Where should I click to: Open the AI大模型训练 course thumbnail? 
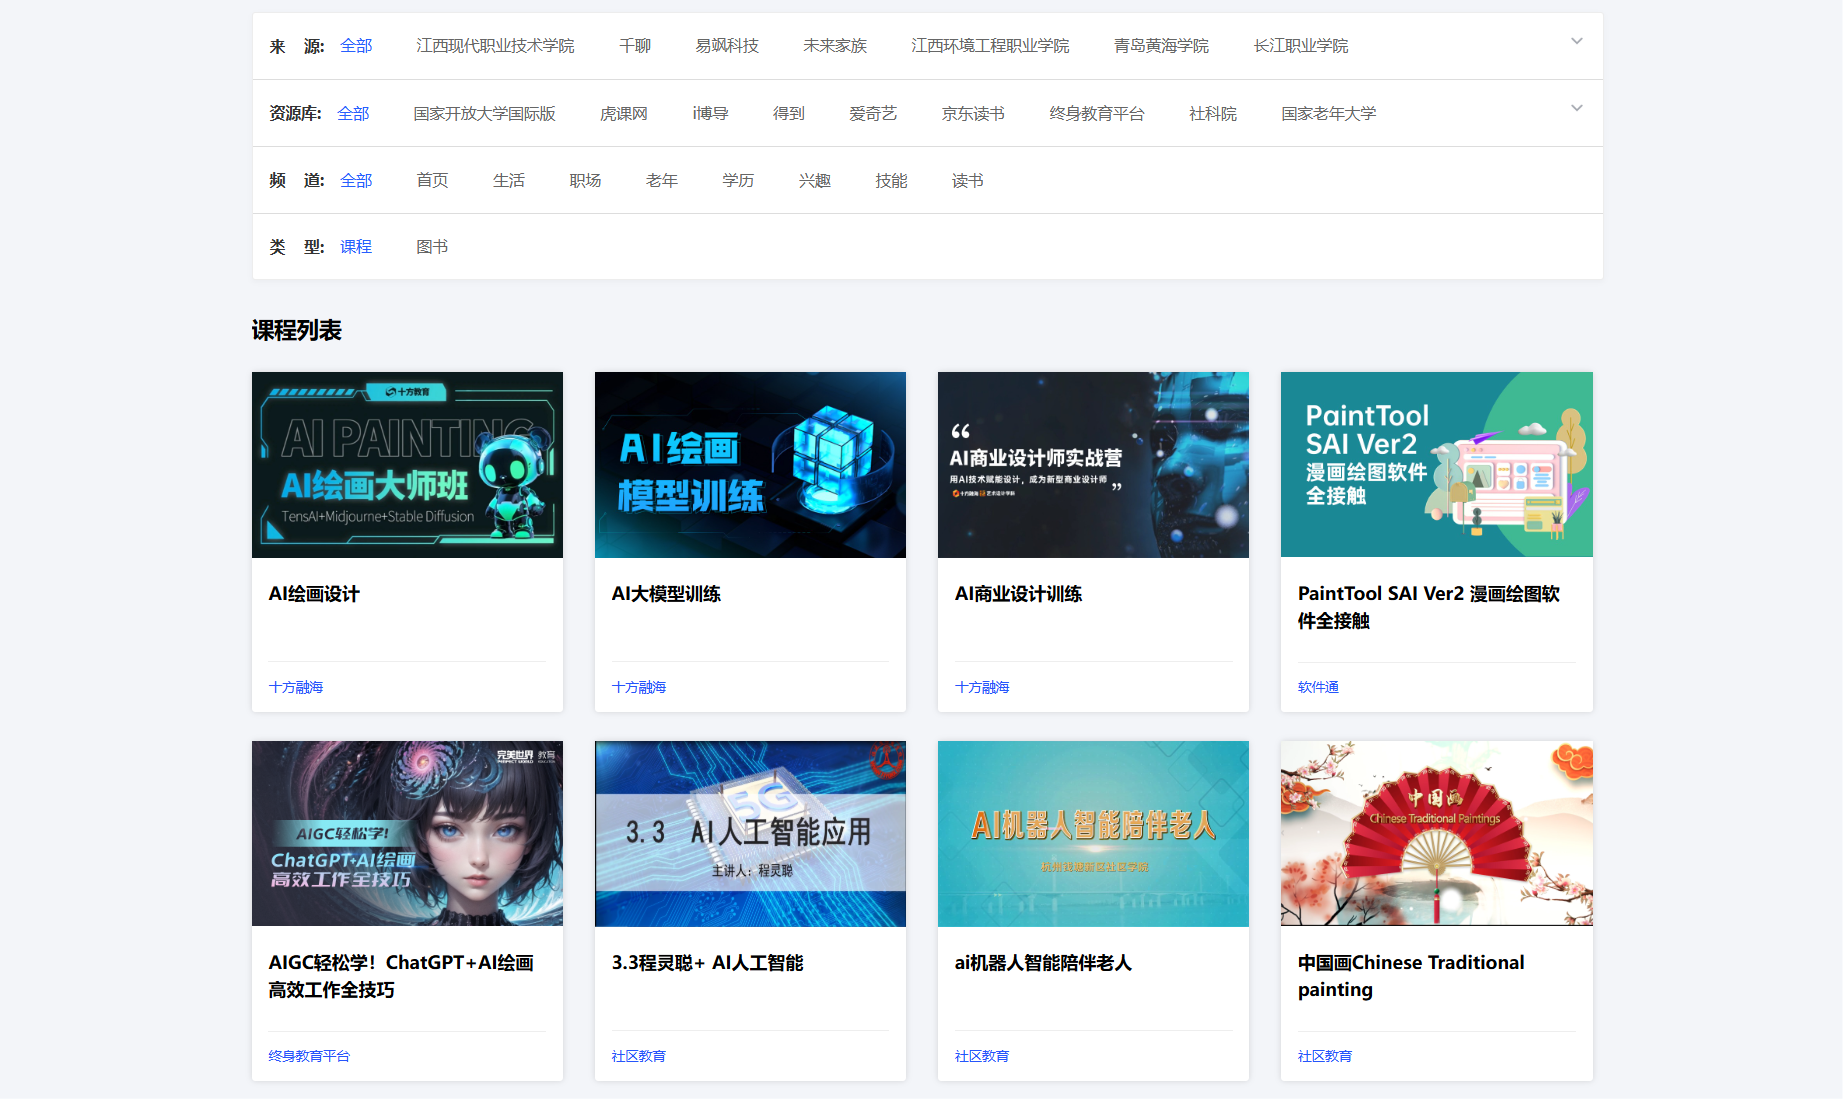[750, 464]
